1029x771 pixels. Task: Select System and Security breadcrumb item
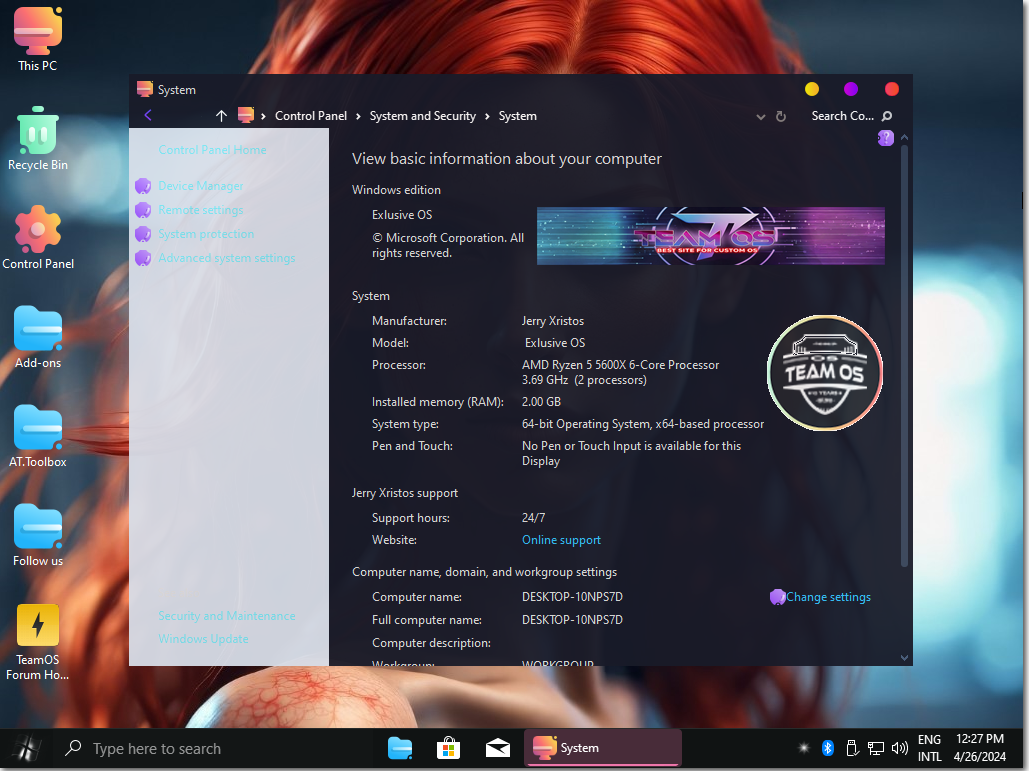pyautogui.click(x=422, y=116)
